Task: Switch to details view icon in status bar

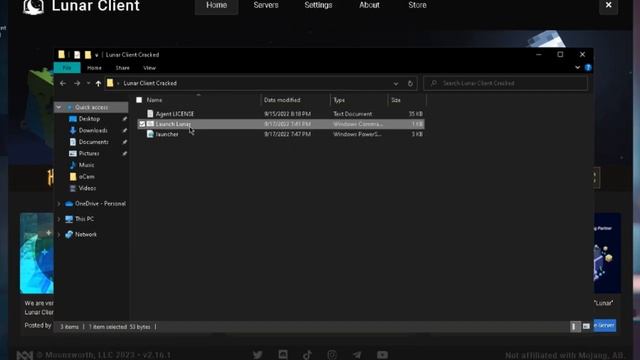Action: coord(574,327)
